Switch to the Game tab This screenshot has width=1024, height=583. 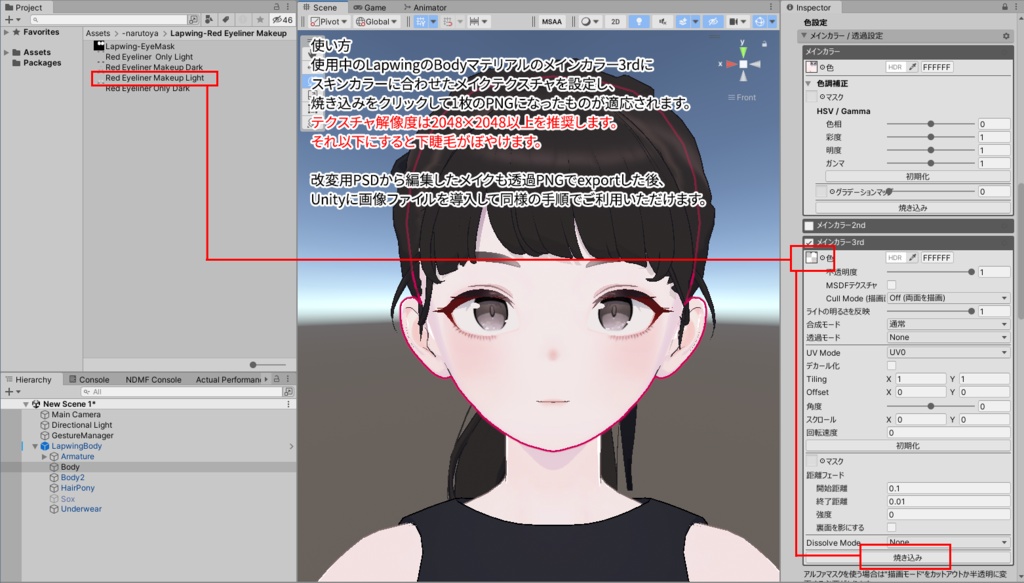[370, 7]
